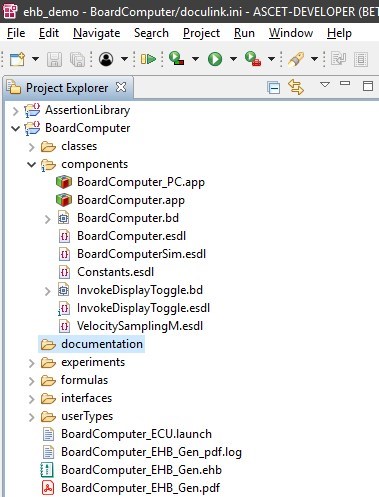
Task: Collapse the BoardComputer project node
Action: coord(15,128)
